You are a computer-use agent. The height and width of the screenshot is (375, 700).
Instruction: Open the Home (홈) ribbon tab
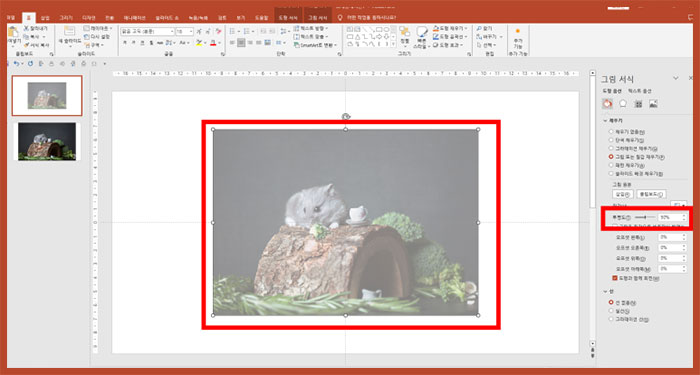[x=28, y=17]
